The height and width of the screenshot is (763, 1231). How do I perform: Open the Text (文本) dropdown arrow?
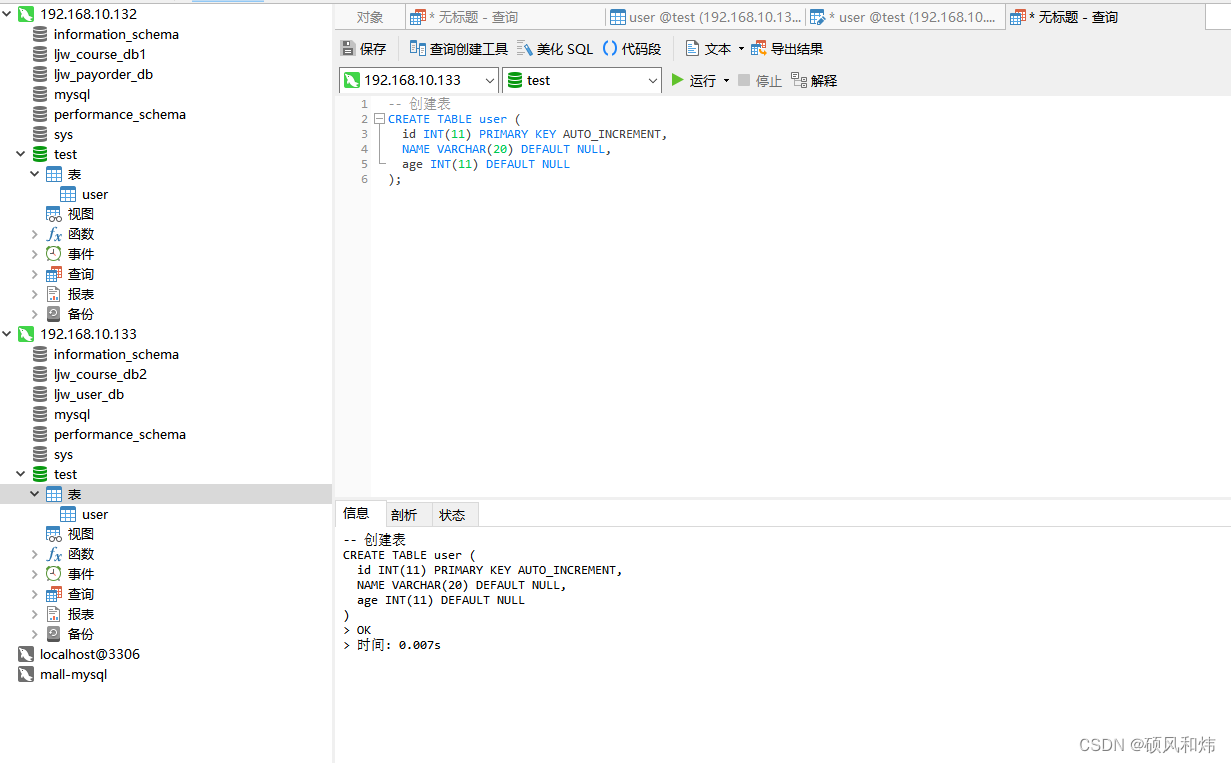(x=741, y=49)
